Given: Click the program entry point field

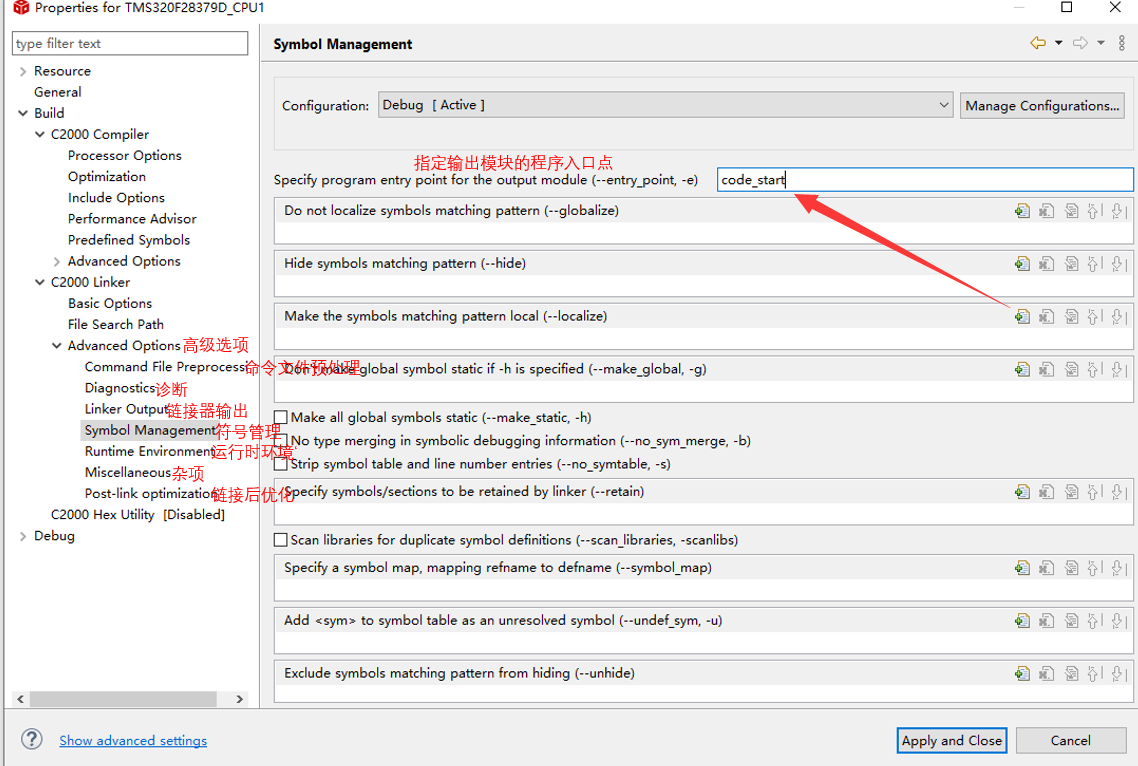Looking at the screenshot, I should (x=925, y=180).
